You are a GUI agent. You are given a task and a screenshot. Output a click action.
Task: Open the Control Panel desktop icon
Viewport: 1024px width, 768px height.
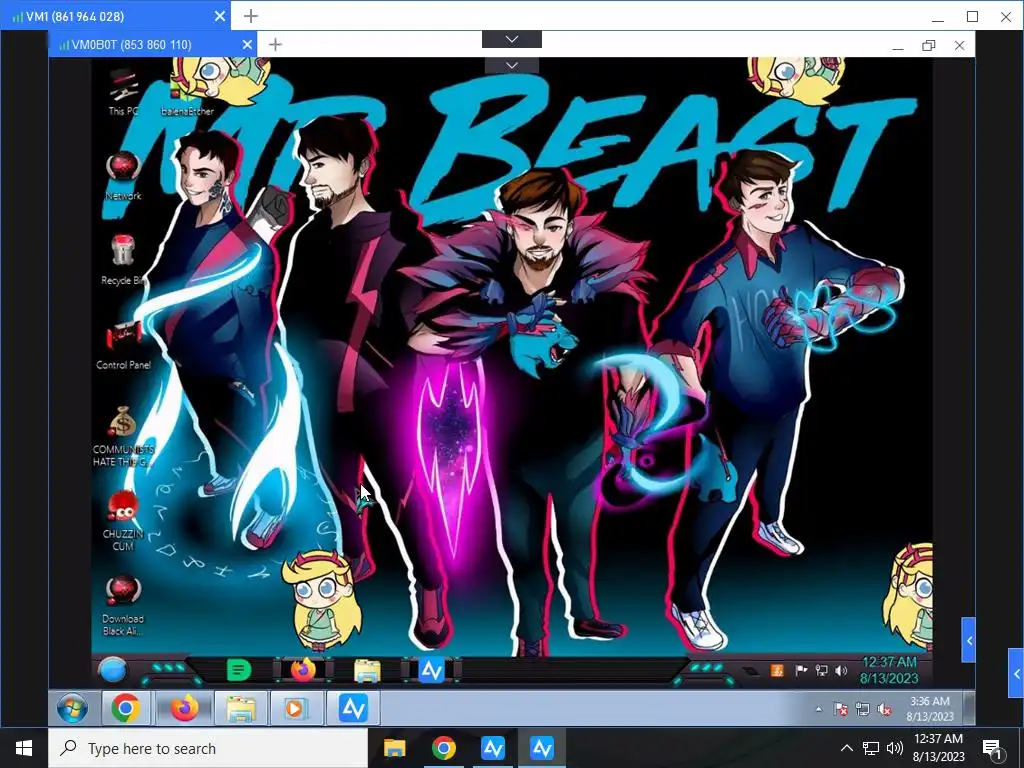click(123, 345)
